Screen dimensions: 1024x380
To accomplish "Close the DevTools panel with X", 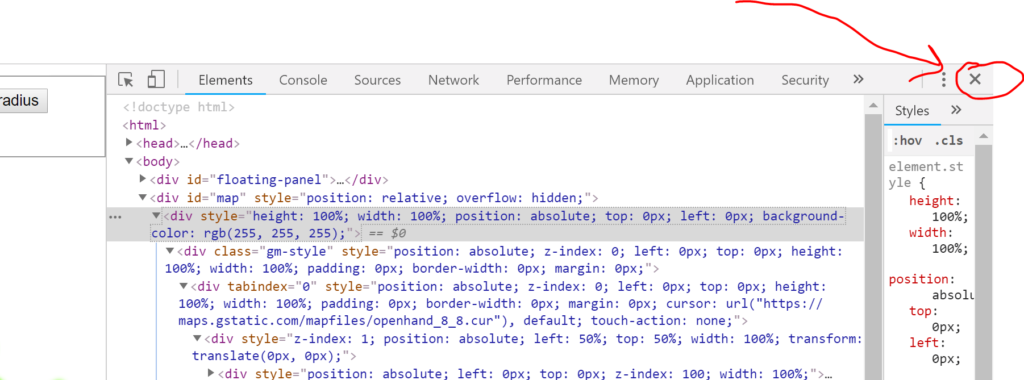I will pyautogui.click(x=975, y=80).
